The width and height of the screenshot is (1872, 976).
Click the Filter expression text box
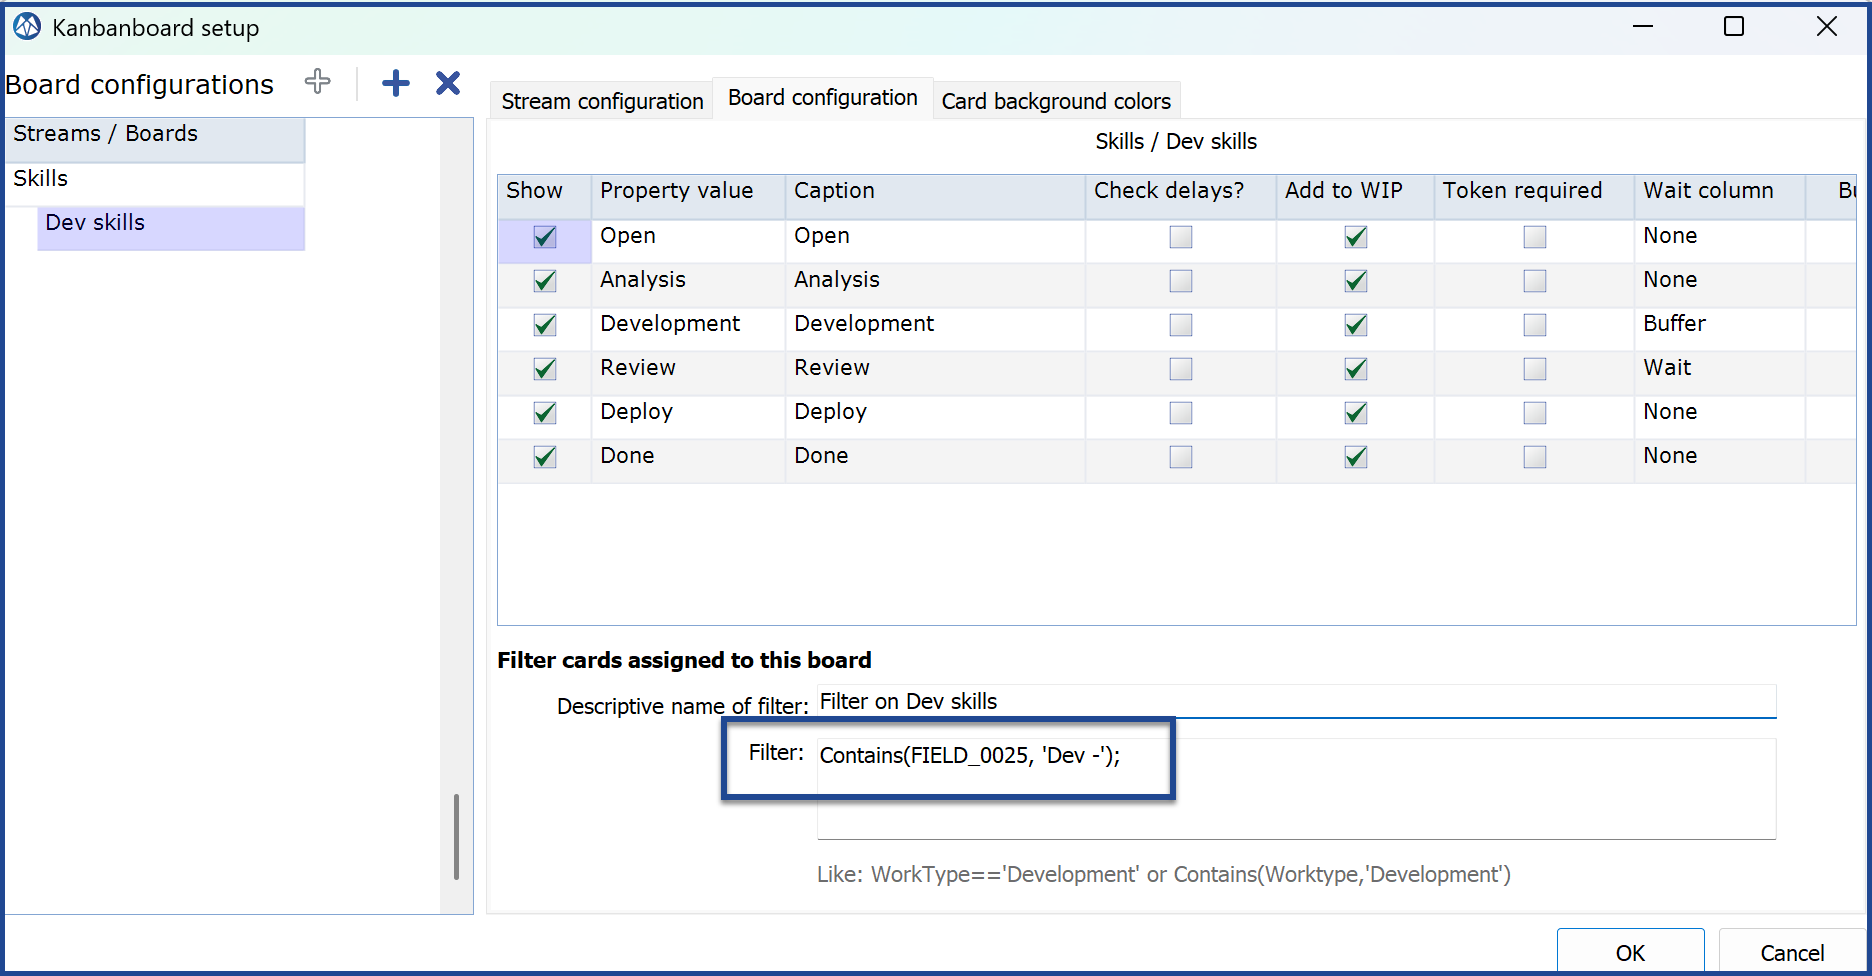click(1296, 789)
